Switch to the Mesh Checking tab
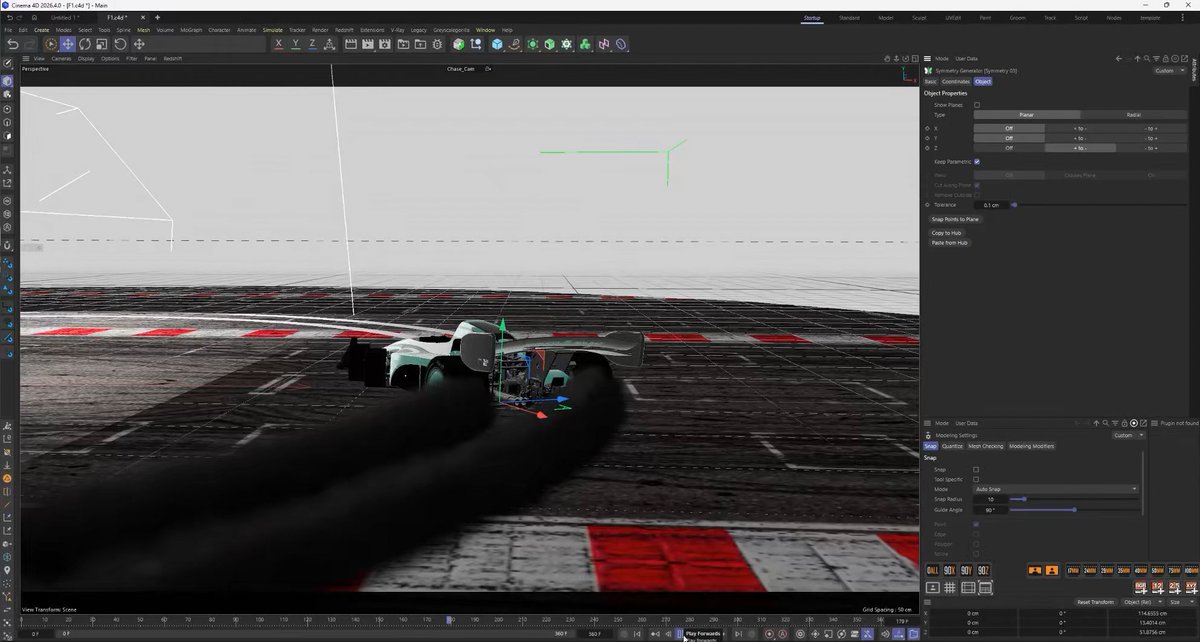This screenshot has width=1200, height=642. coord(985,446)
